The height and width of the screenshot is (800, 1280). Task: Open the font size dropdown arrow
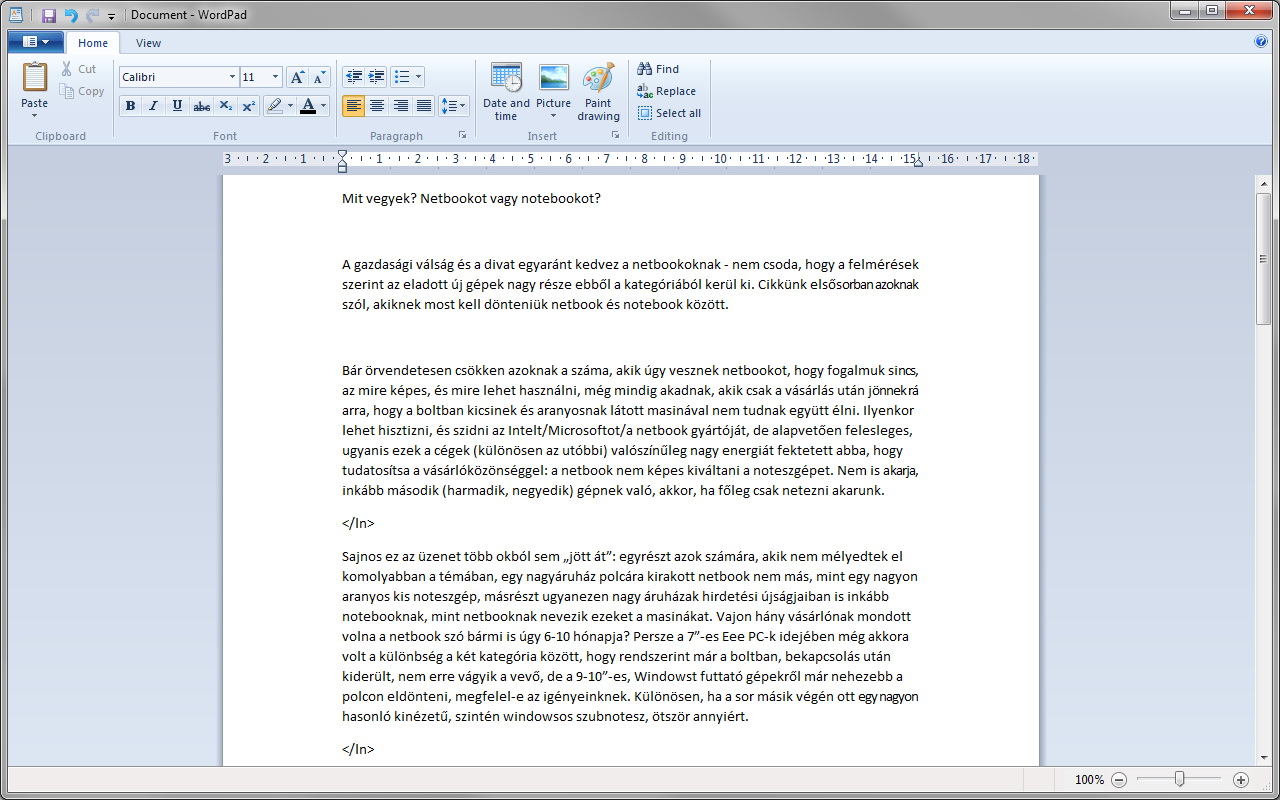click(276, 77)
